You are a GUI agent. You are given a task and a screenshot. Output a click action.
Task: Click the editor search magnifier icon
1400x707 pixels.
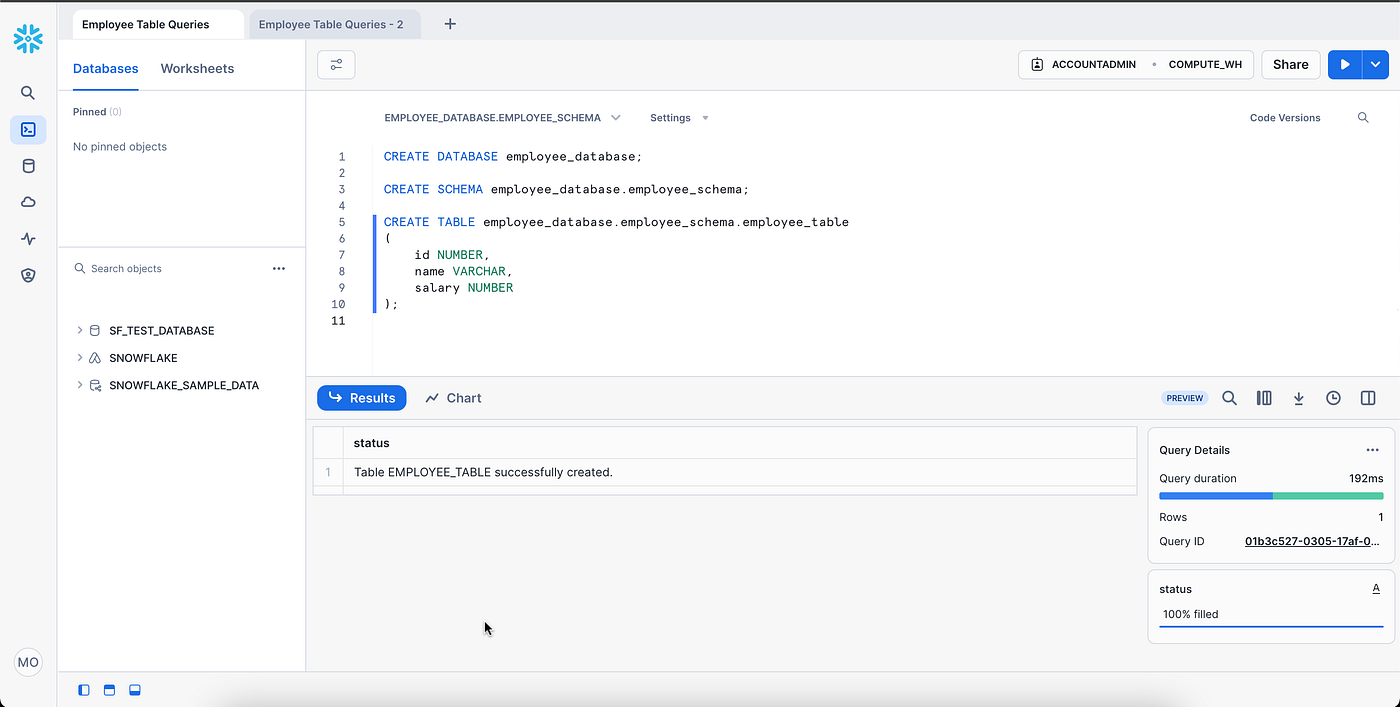pyautogui.click(x=1363, y=118)
